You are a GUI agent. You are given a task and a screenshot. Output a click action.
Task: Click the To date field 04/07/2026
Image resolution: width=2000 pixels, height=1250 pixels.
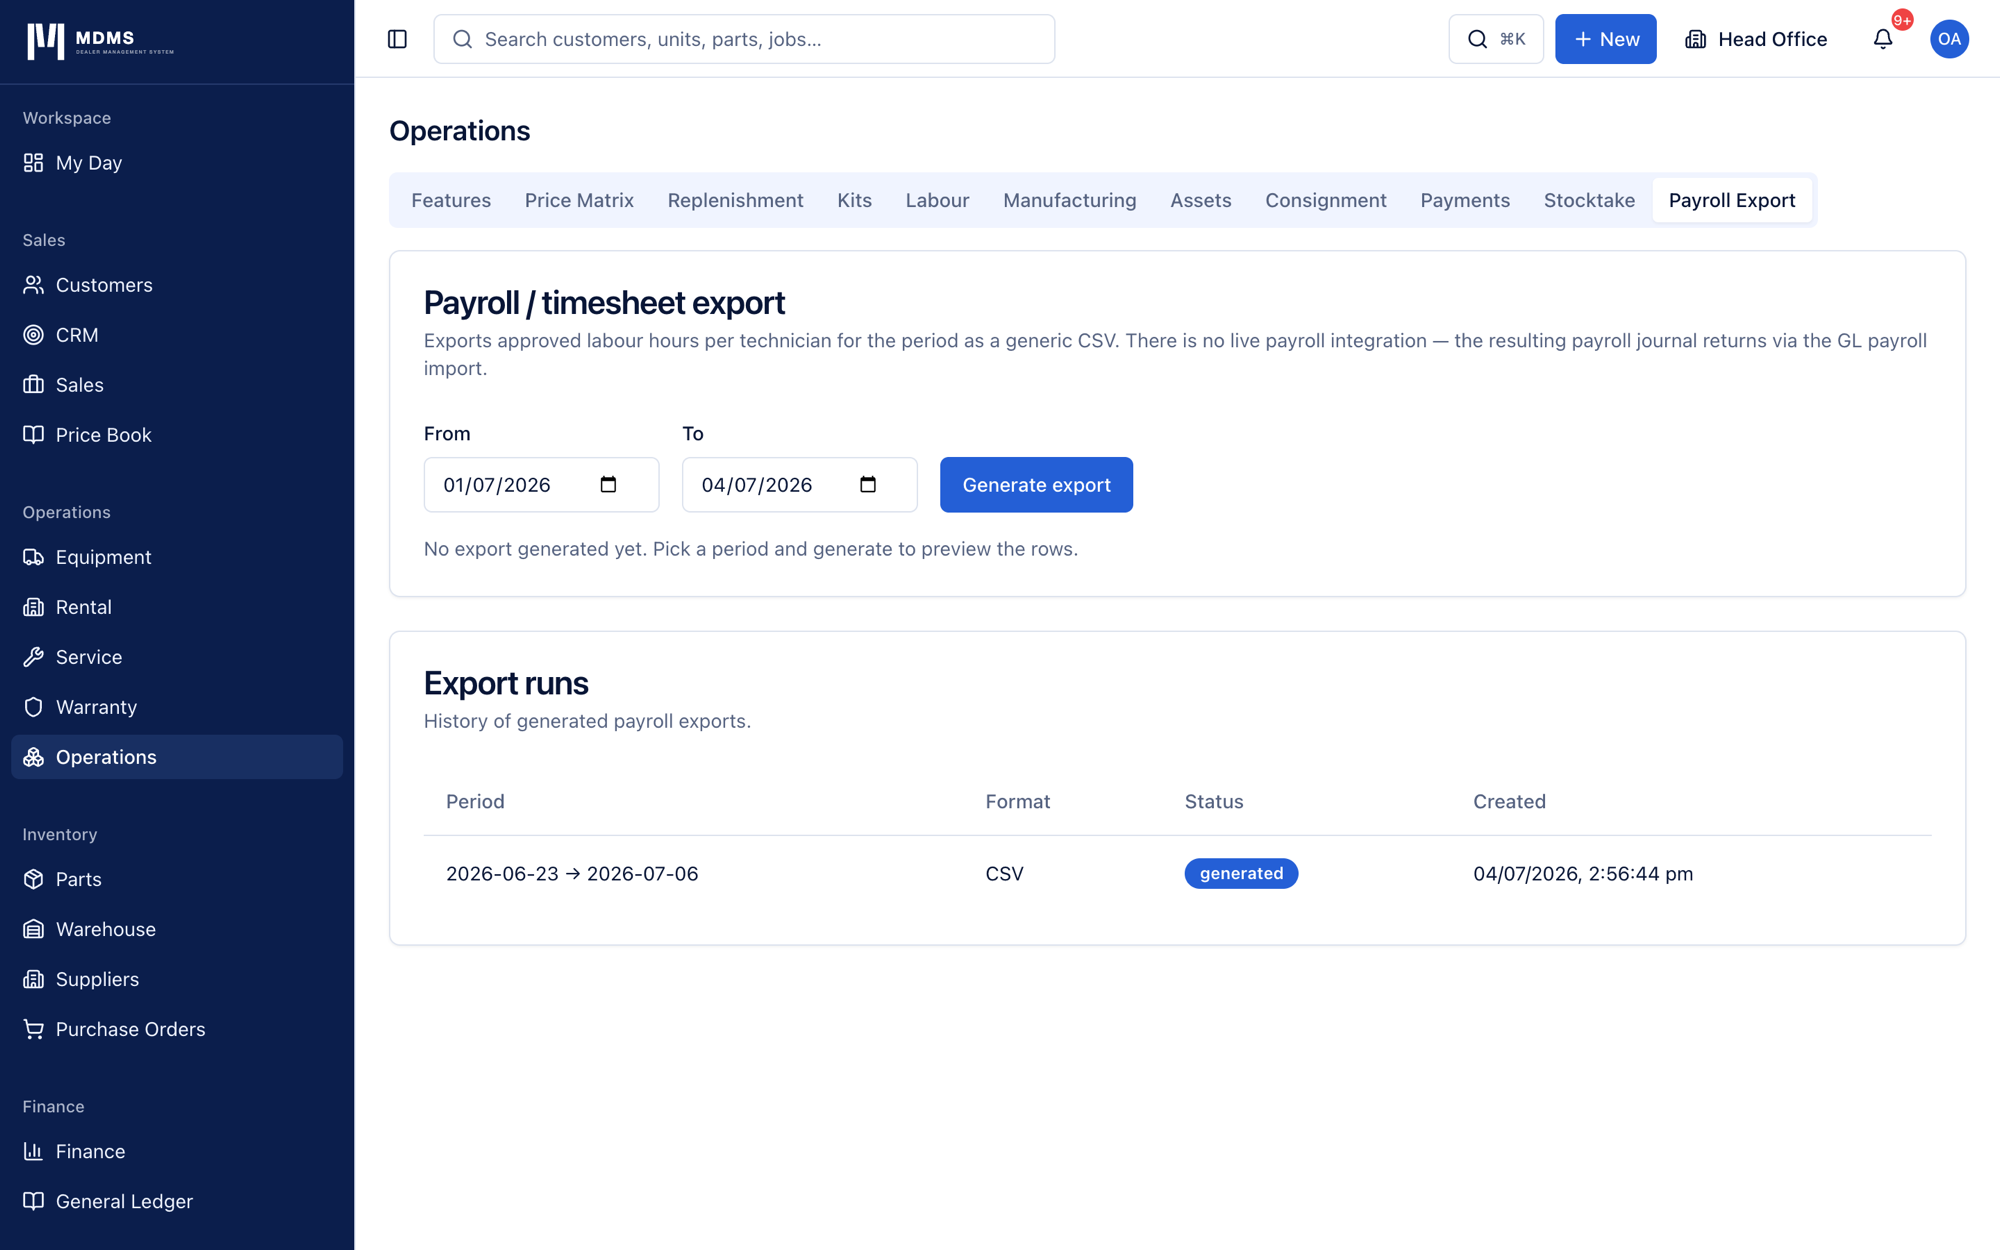tap(799, 485)
